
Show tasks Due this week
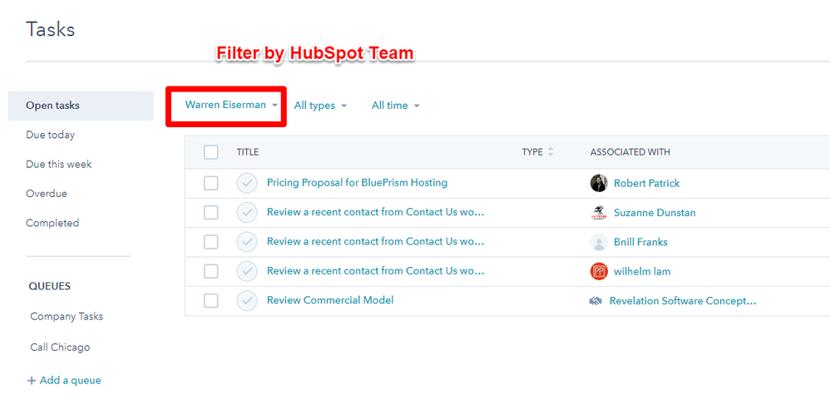coord(59,164)
